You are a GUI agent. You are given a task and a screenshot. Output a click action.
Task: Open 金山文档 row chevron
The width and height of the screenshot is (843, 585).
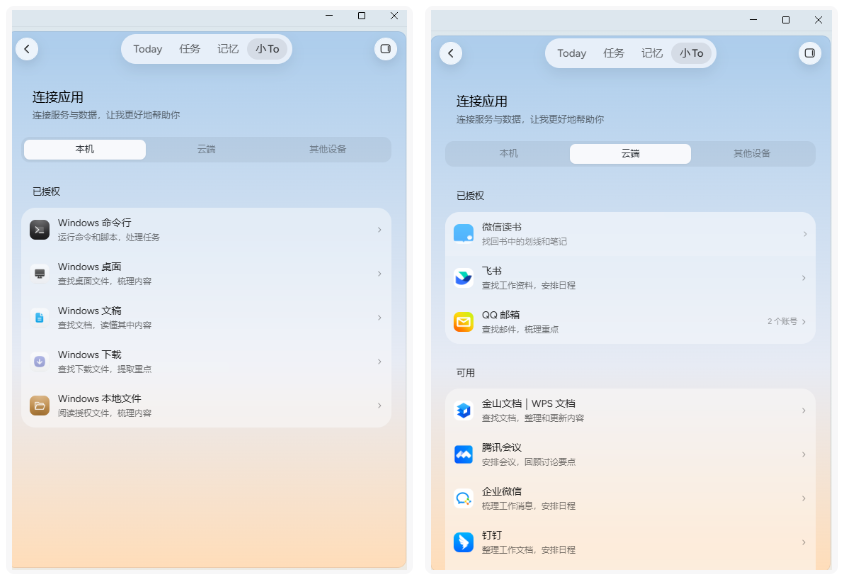804,410
